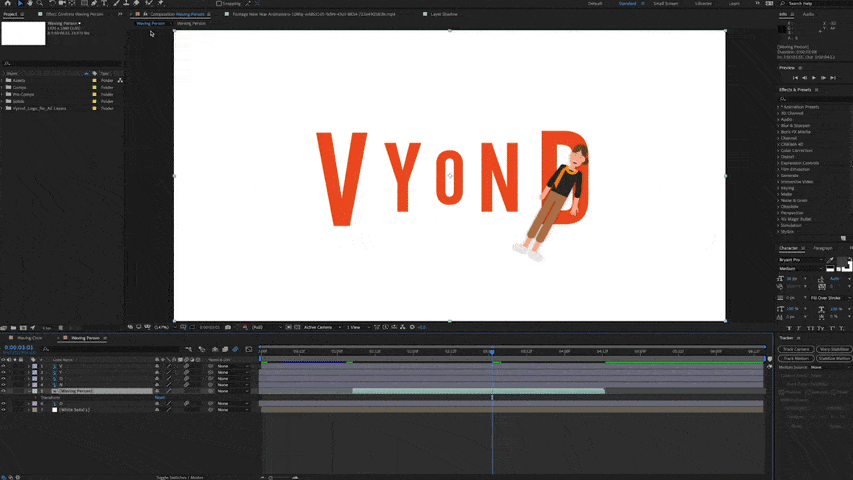Select the Zoom magnifier tool
The width and height of the screenshot is (853, 480).
point(40,3)
